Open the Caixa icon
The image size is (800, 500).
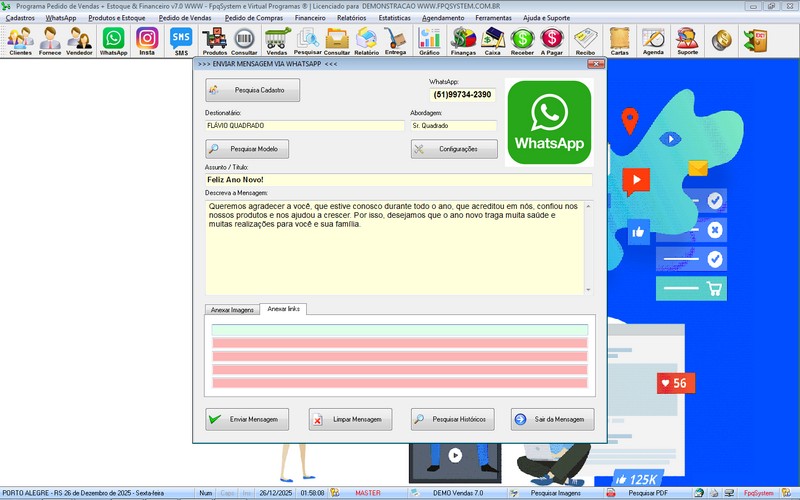click(x=492, y=41)
